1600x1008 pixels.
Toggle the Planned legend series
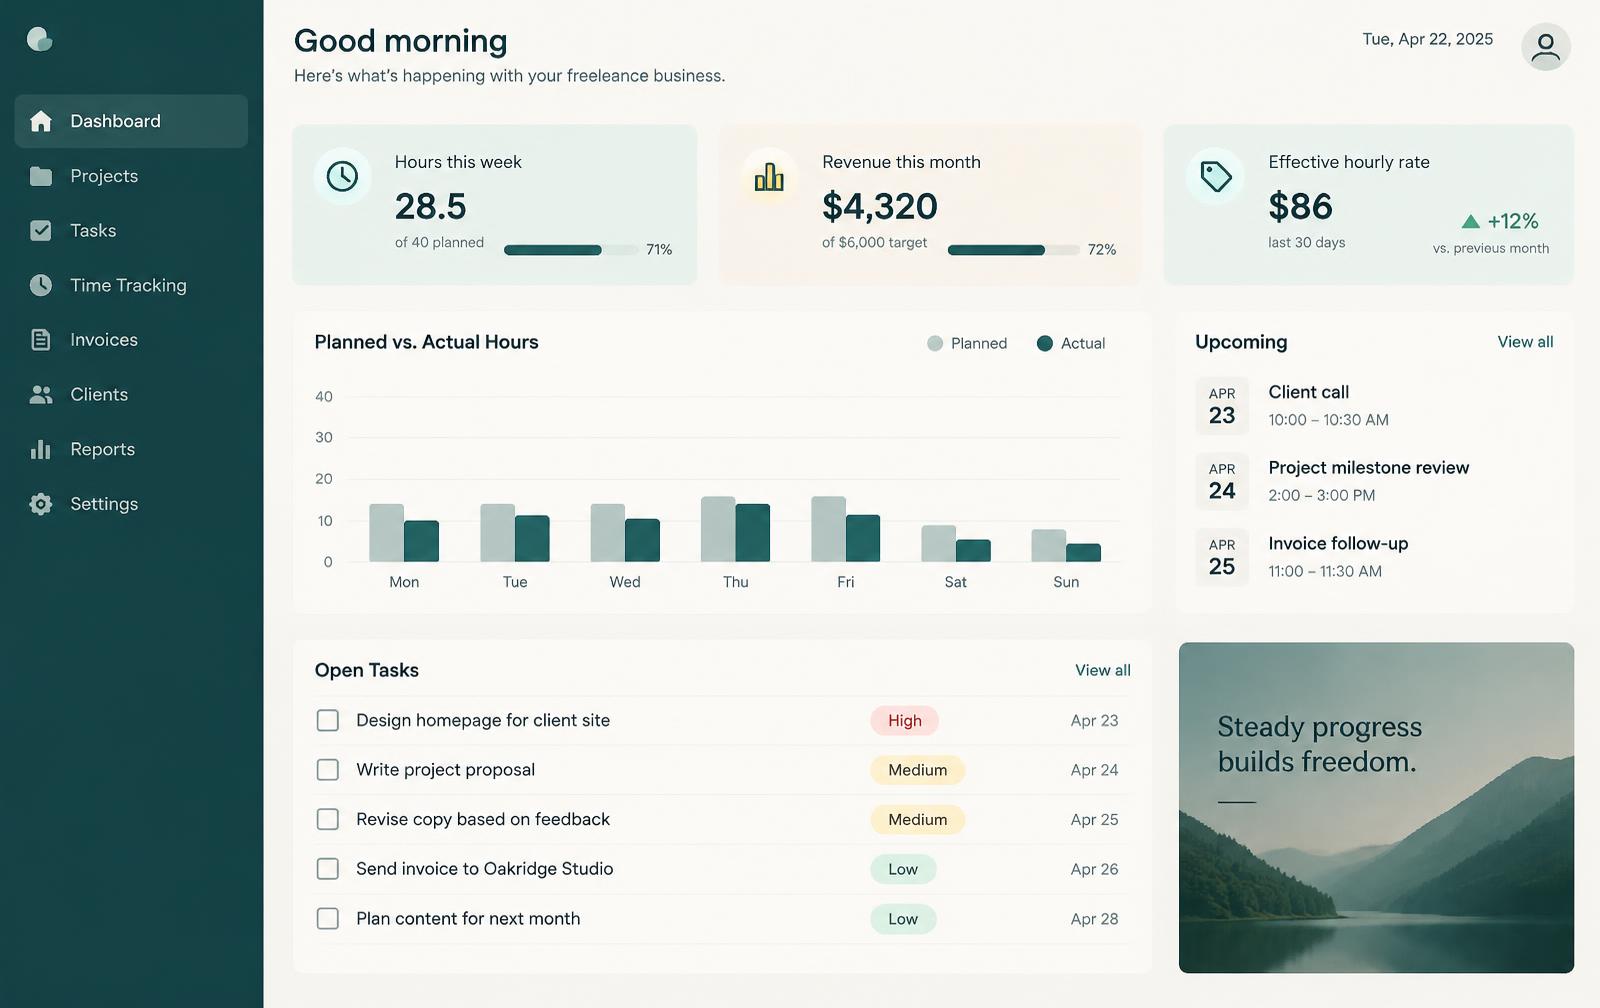pos(967,343)
